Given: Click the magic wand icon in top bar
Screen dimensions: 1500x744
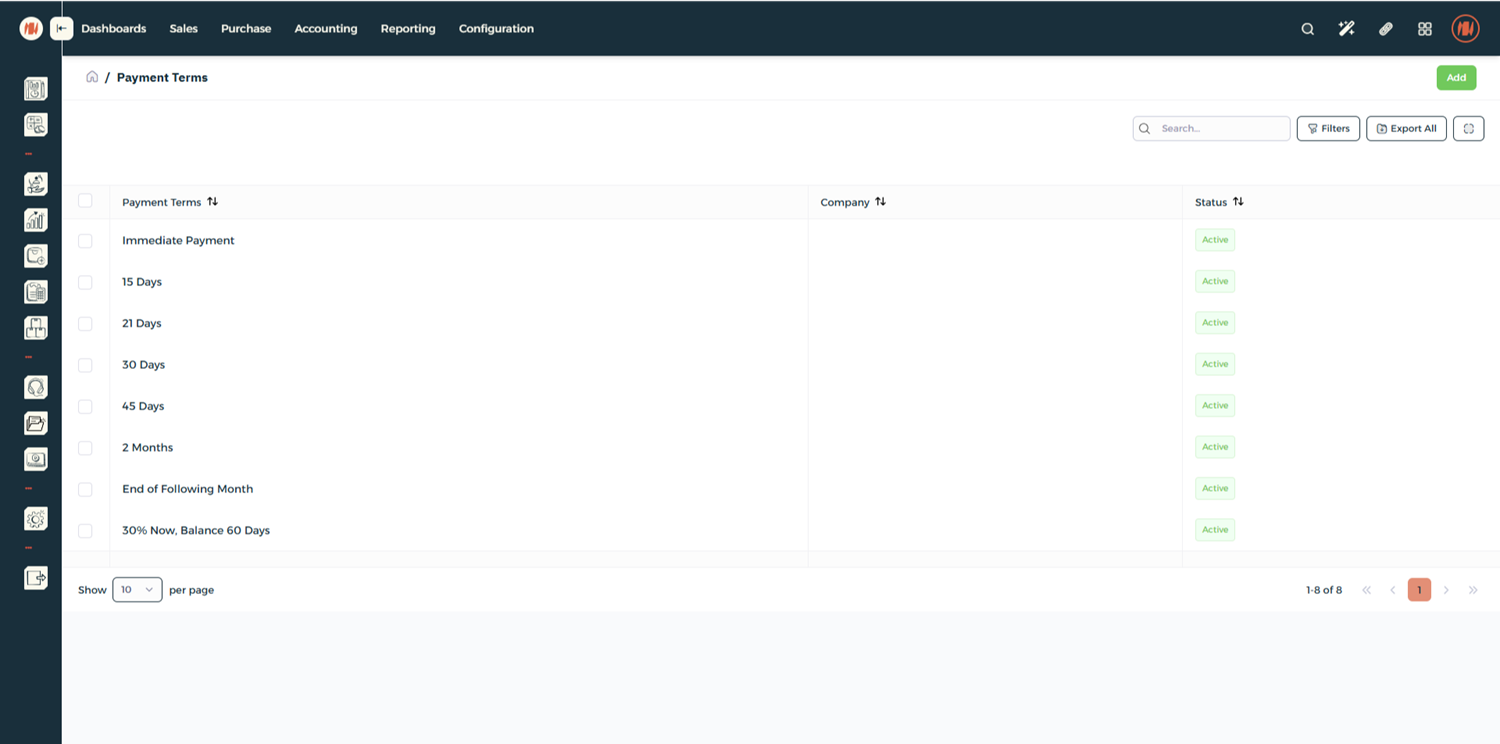Looking at the screenshot, I should click(x=1346, y=29).
